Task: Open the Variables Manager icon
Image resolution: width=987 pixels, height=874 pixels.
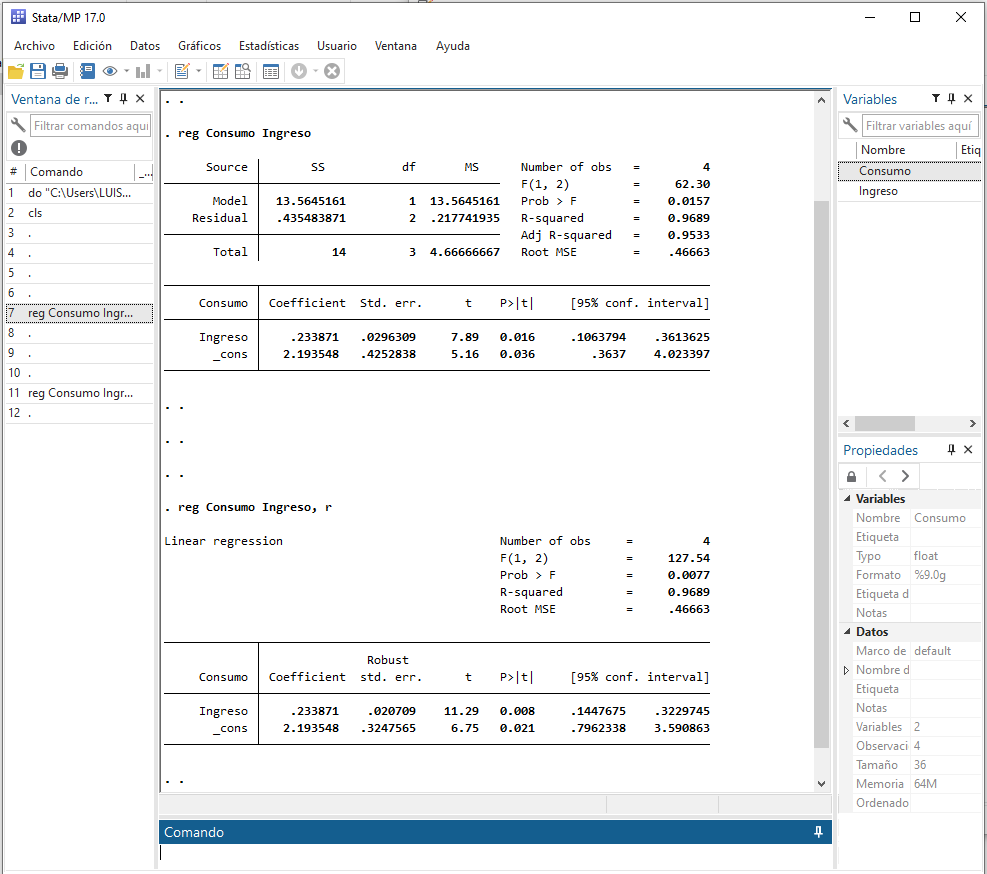Action: [271, 71]
